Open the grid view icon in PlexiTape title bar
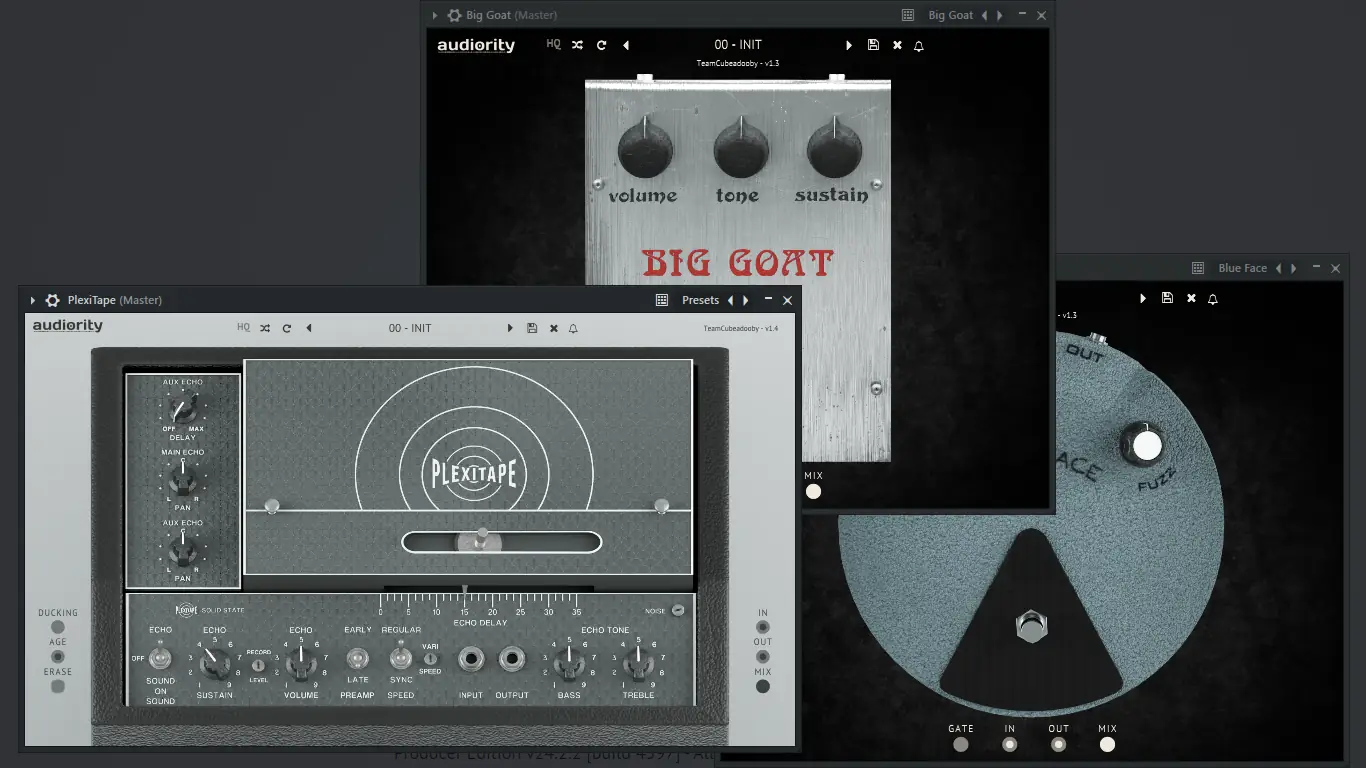The height and width of the screenshot is (768, 1366). [661, 300]
